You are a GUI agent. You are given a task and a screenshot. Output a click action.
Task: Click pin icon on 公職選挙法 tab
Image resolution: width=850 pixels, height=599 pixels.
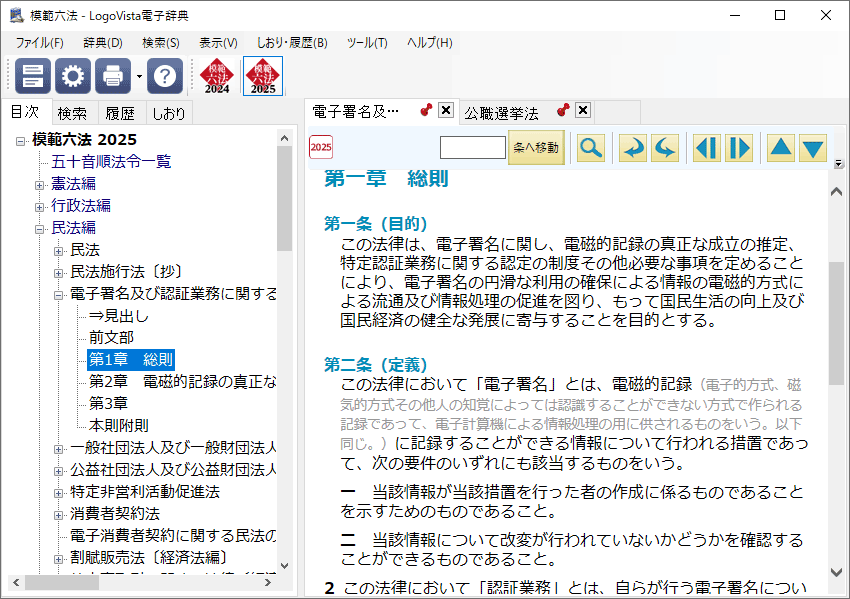click(x=563, y=110)
